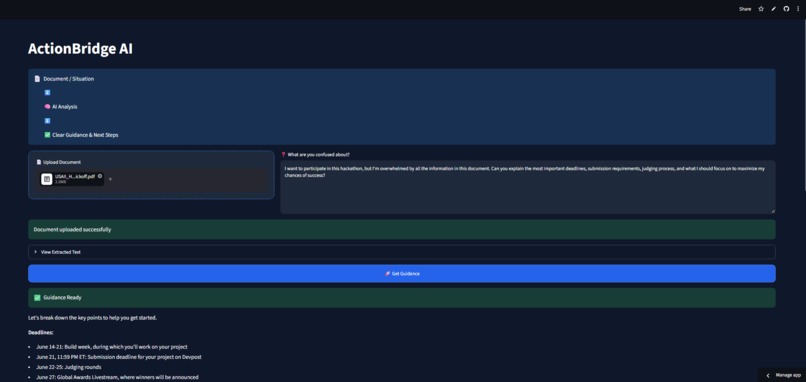Expand the View Extracted Text section
Image resolution: width=806 pixels, height=382 pixels.
[x=401, y=252]
